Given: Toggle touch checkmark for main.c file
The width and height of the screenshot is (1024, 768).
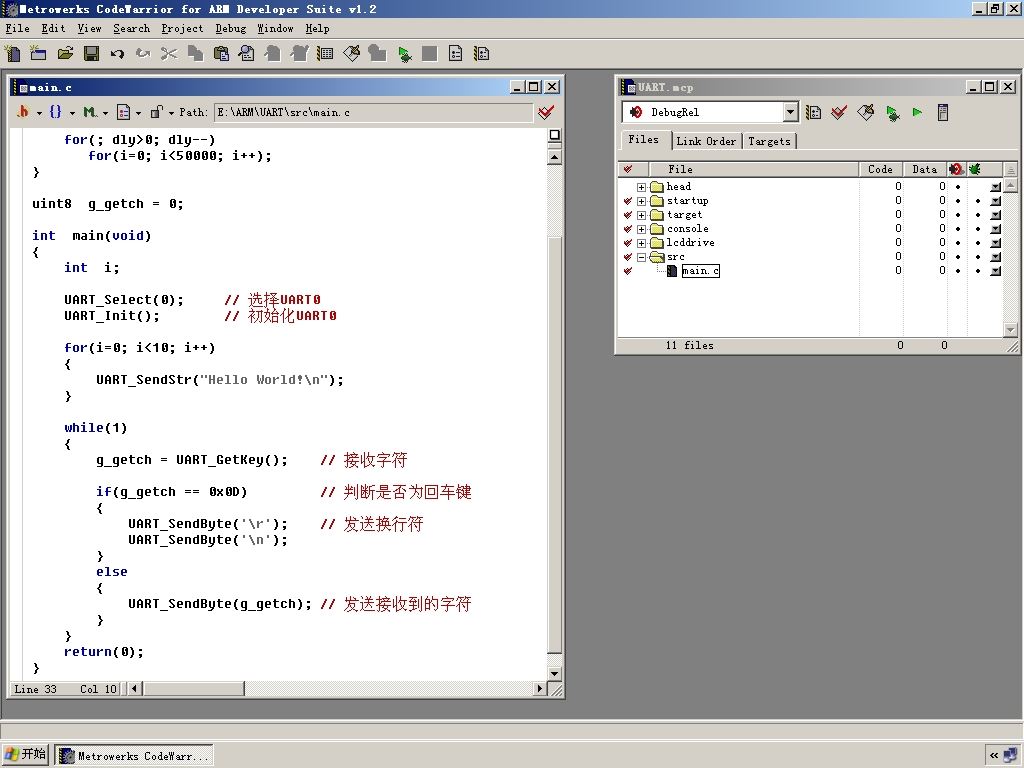Looking at the screenshot, I should pos(628,271).
